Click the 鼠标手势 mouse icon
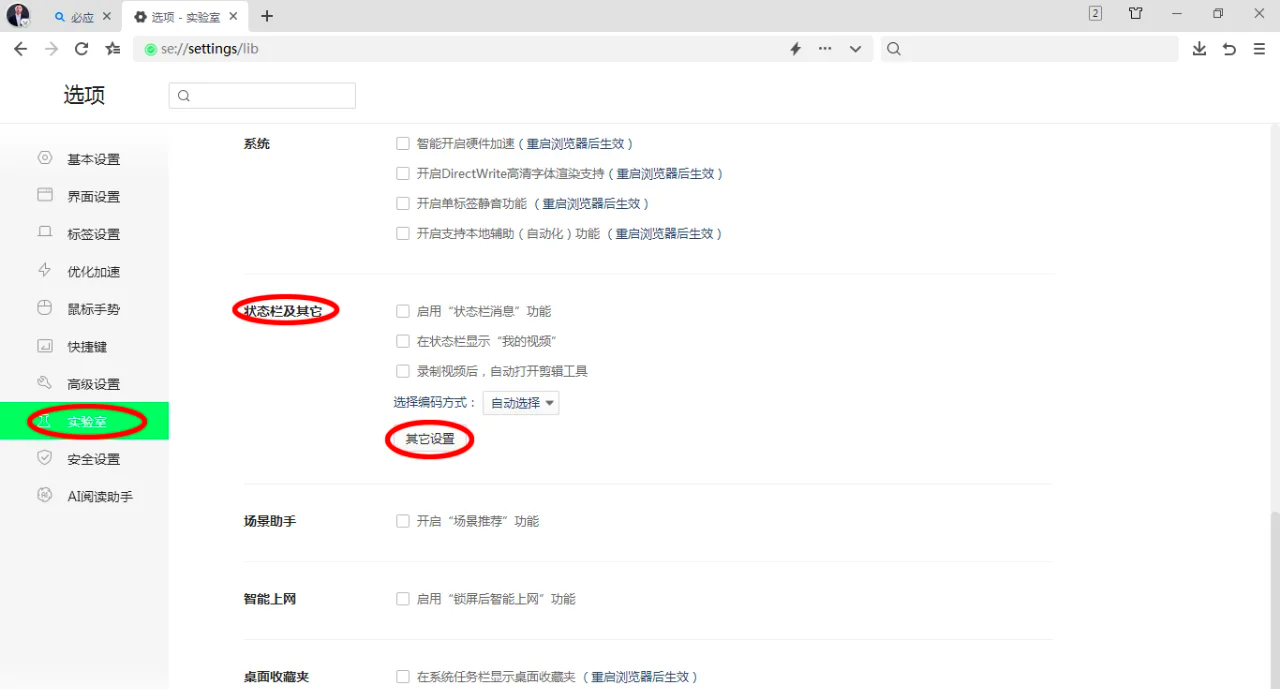1280x689 pixels. (x=45, y=308)
